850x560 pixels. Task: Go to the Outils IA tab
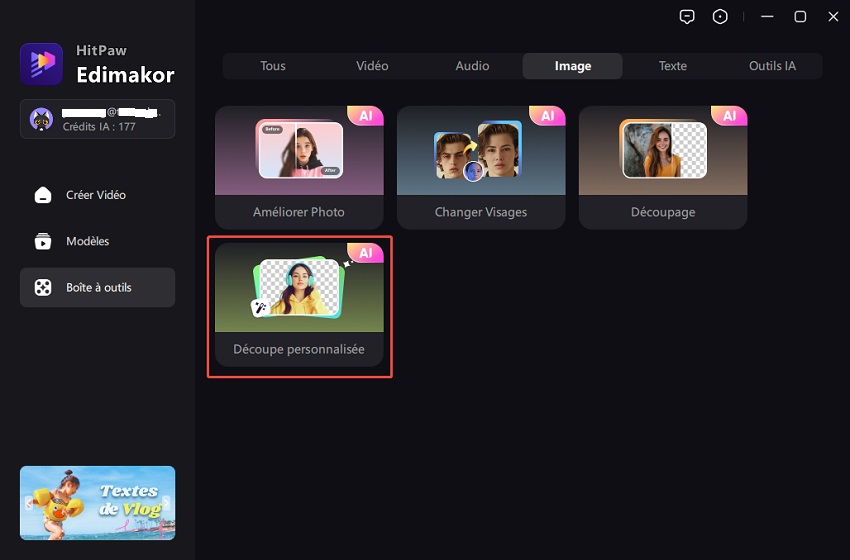coord(772,66)
